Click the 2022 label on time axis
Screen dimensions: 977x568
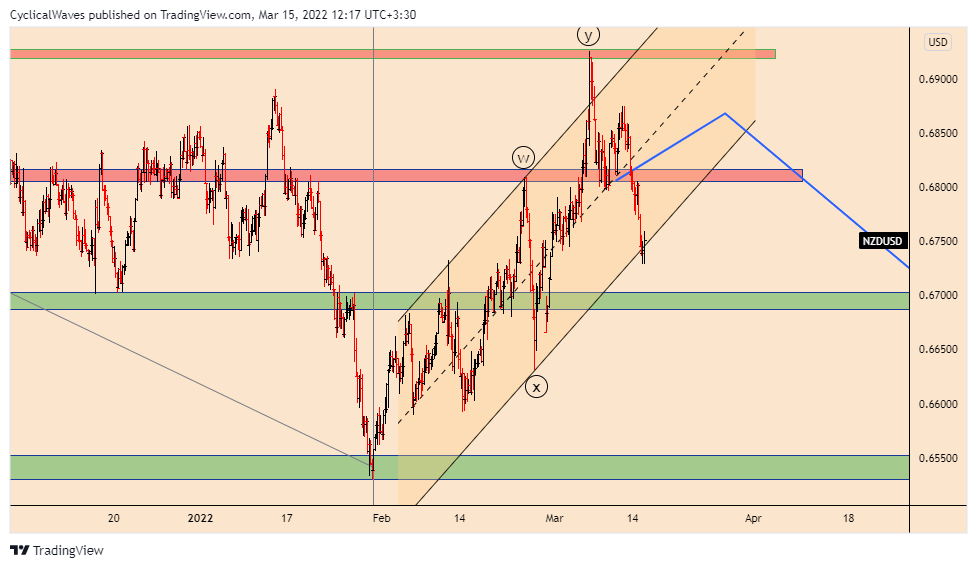point(200,518)
